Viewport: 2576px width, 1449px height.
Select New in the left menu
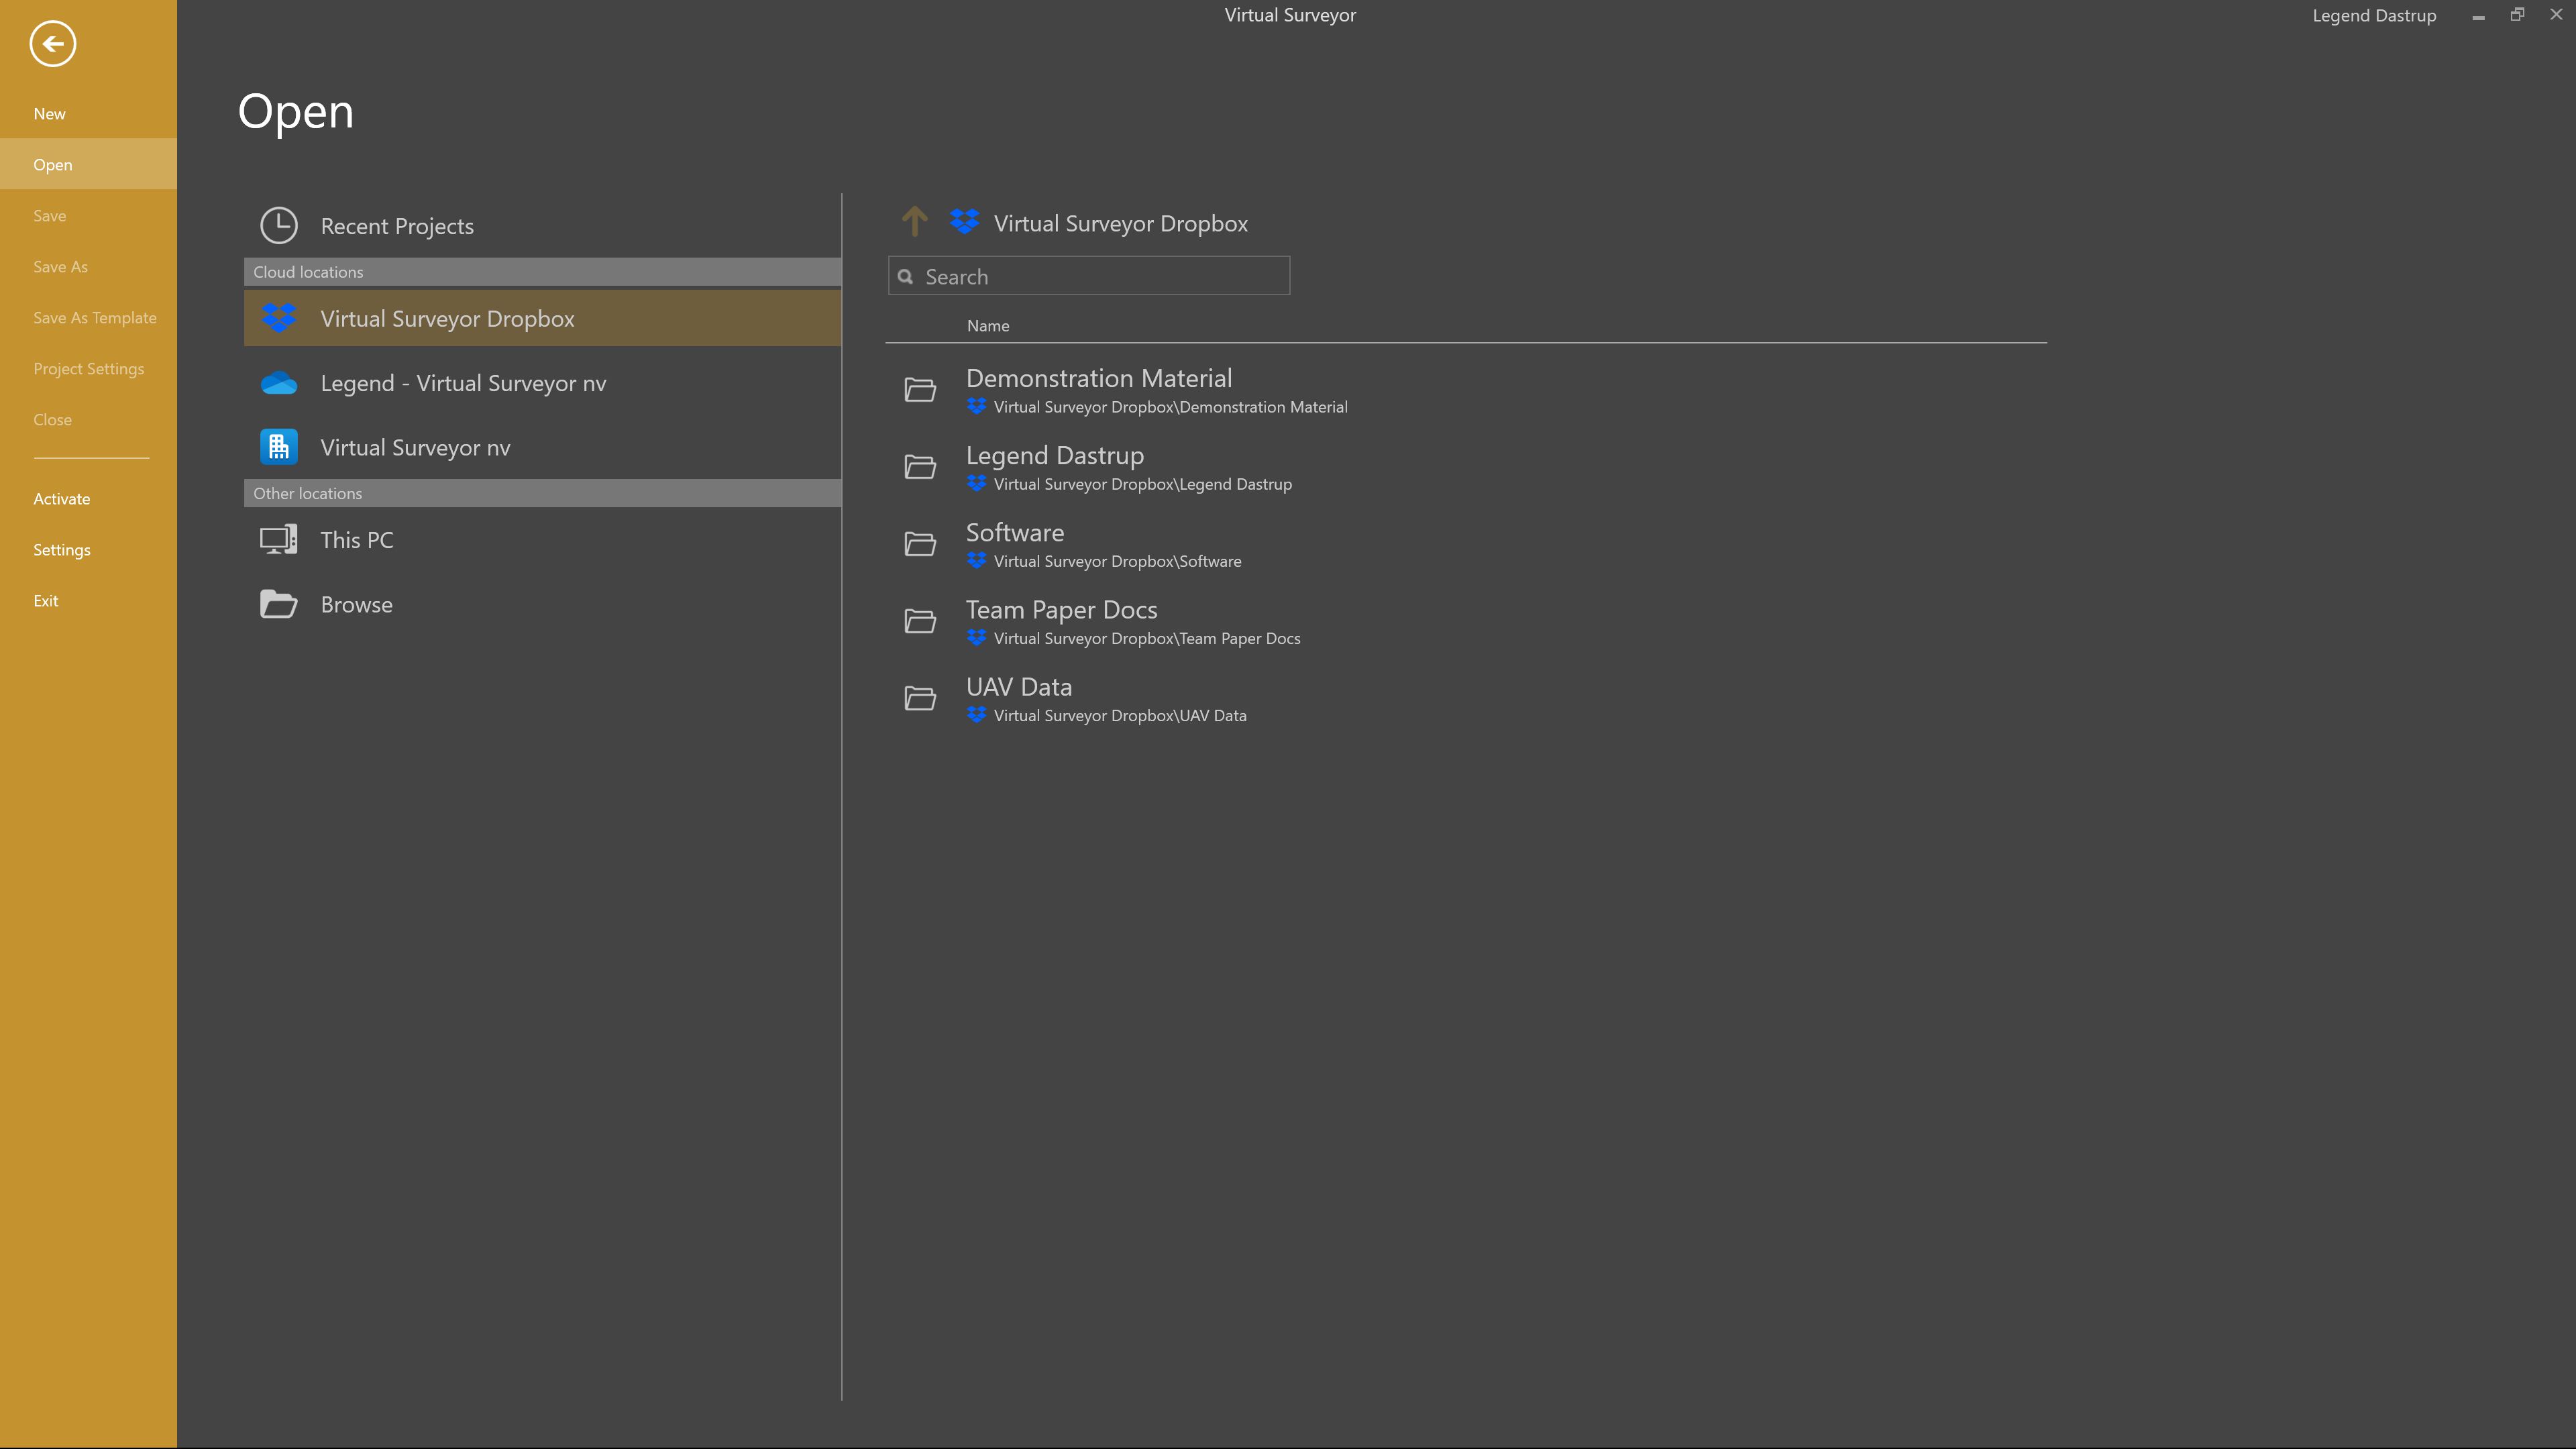point(49,114)
